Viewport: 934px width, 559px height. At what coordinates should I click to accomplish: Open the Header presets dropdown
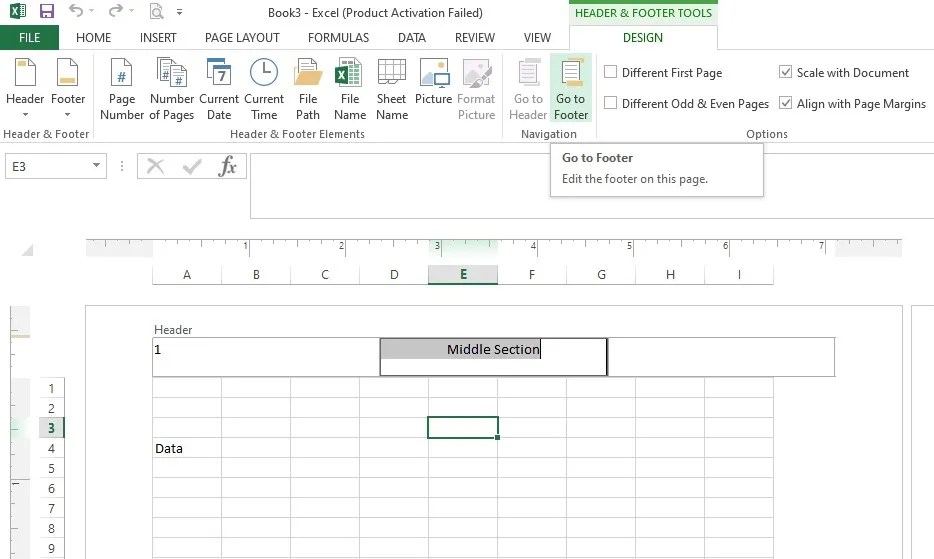[25, 89]
